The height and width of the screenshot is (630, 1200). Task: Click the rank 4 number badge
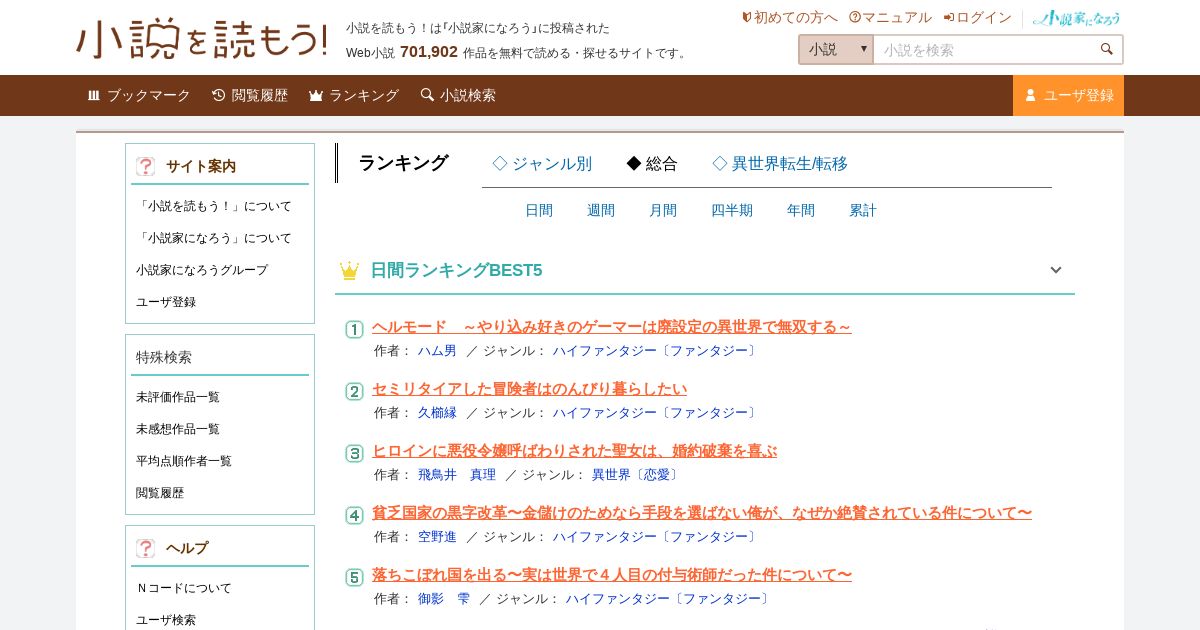[354, 515]
